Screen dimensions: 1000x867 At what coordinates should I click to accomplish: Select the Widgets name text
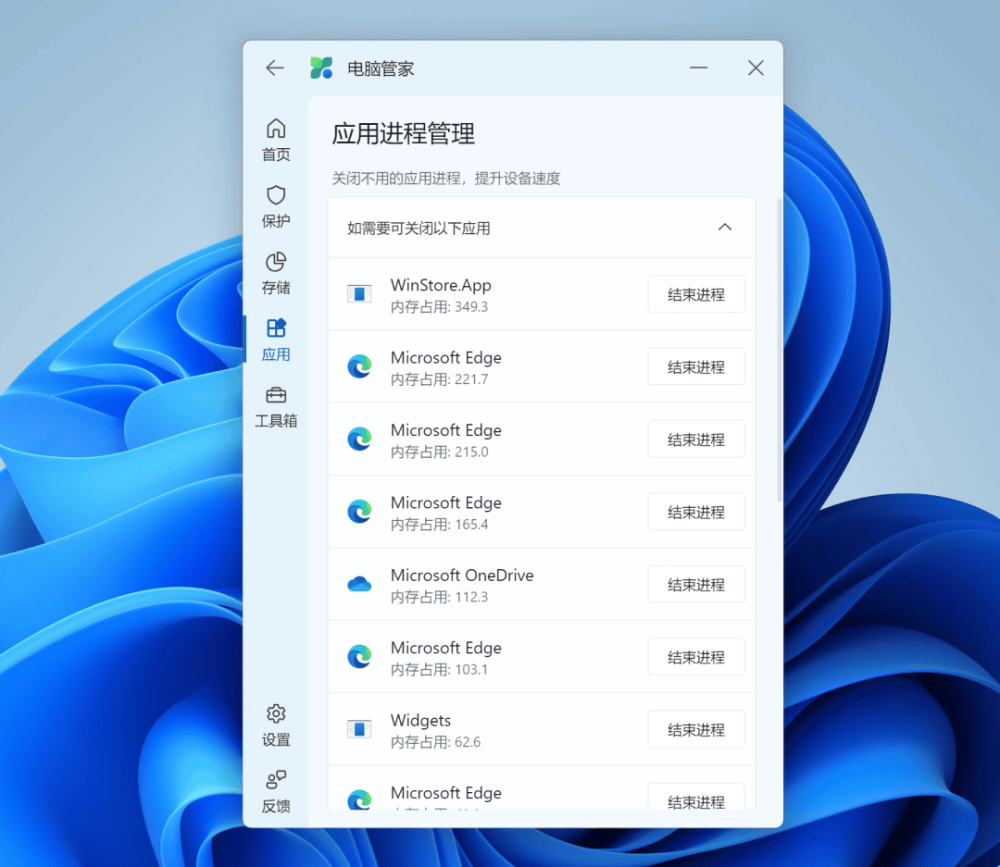coord(420,720)
